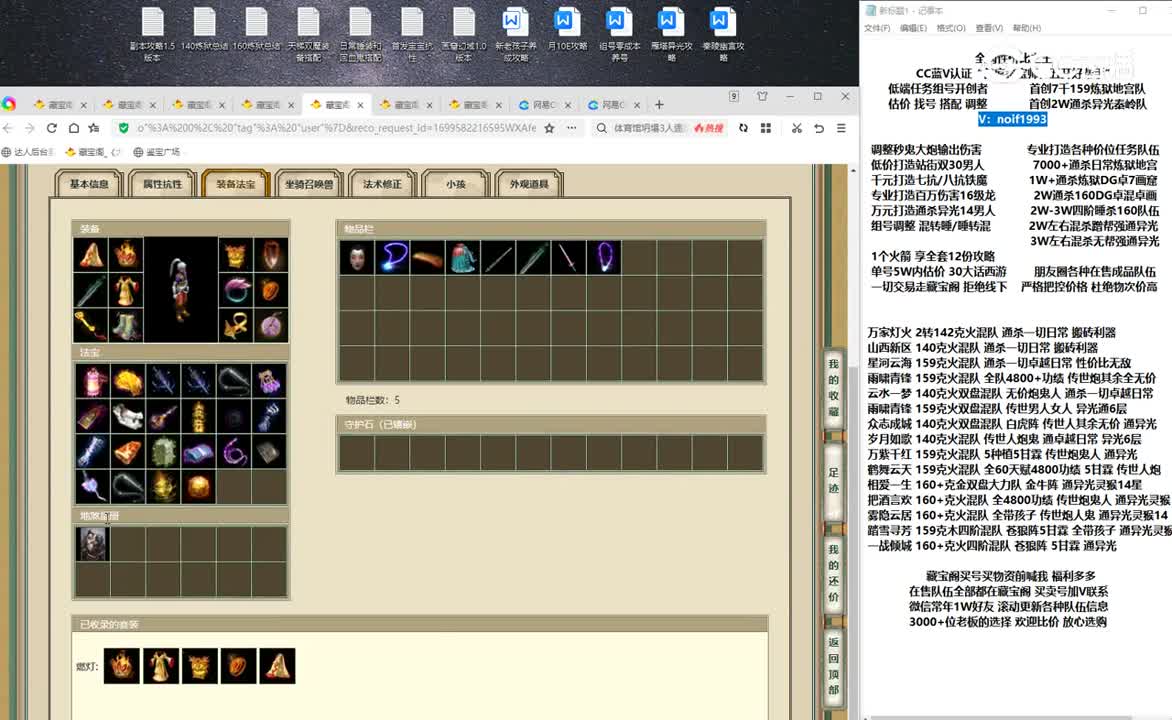The width and height of the screenshot is (1172, 720).
Task: Open the 坐骑召唤兽 tab
Action: 309,184
